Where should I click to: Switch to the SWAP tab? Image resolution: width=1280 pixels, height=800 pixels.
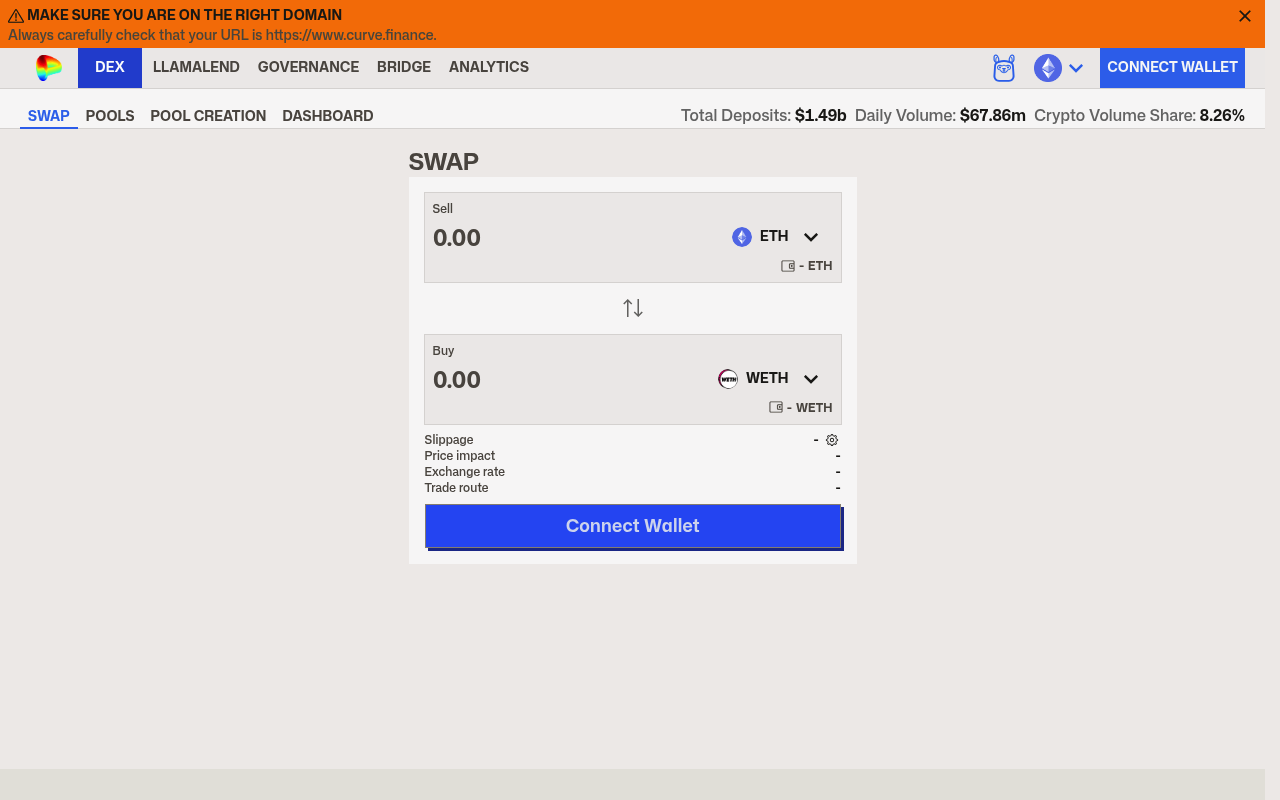pyautogui.click(x=49, y=116)
